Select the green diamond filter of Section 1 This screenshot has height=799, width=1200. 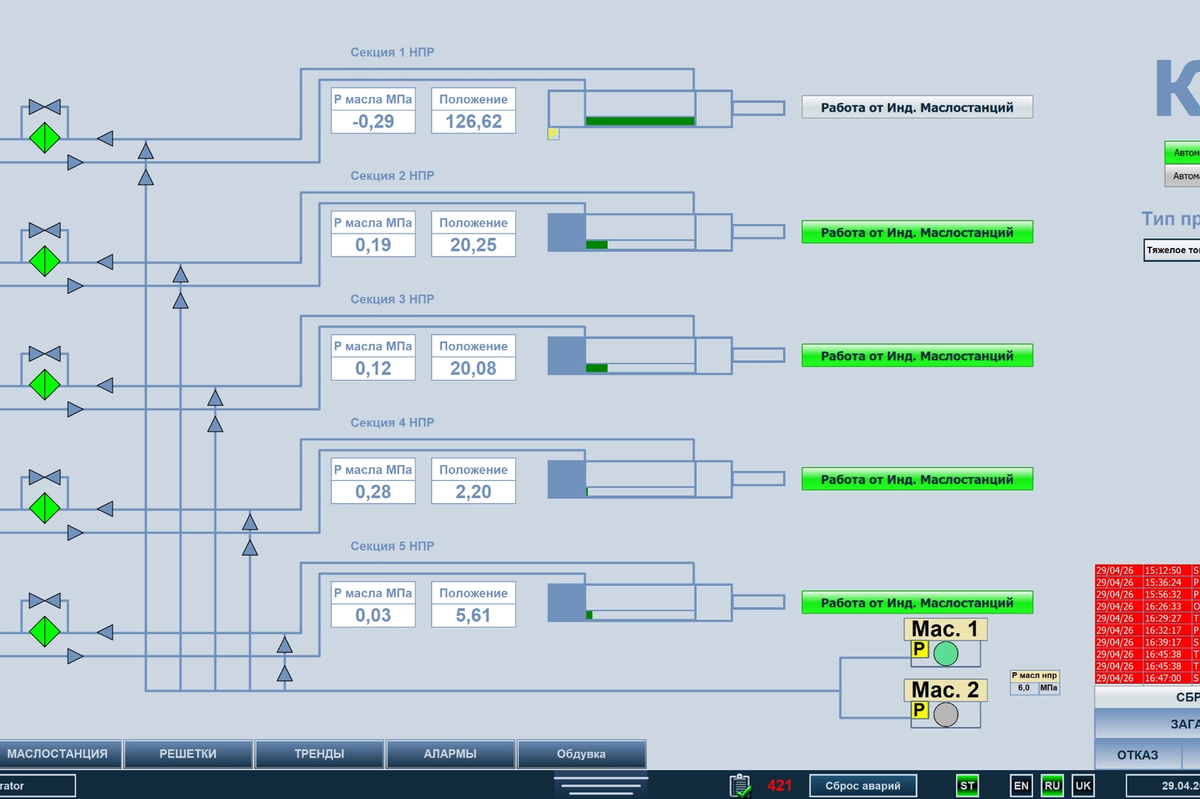point(44,137)
